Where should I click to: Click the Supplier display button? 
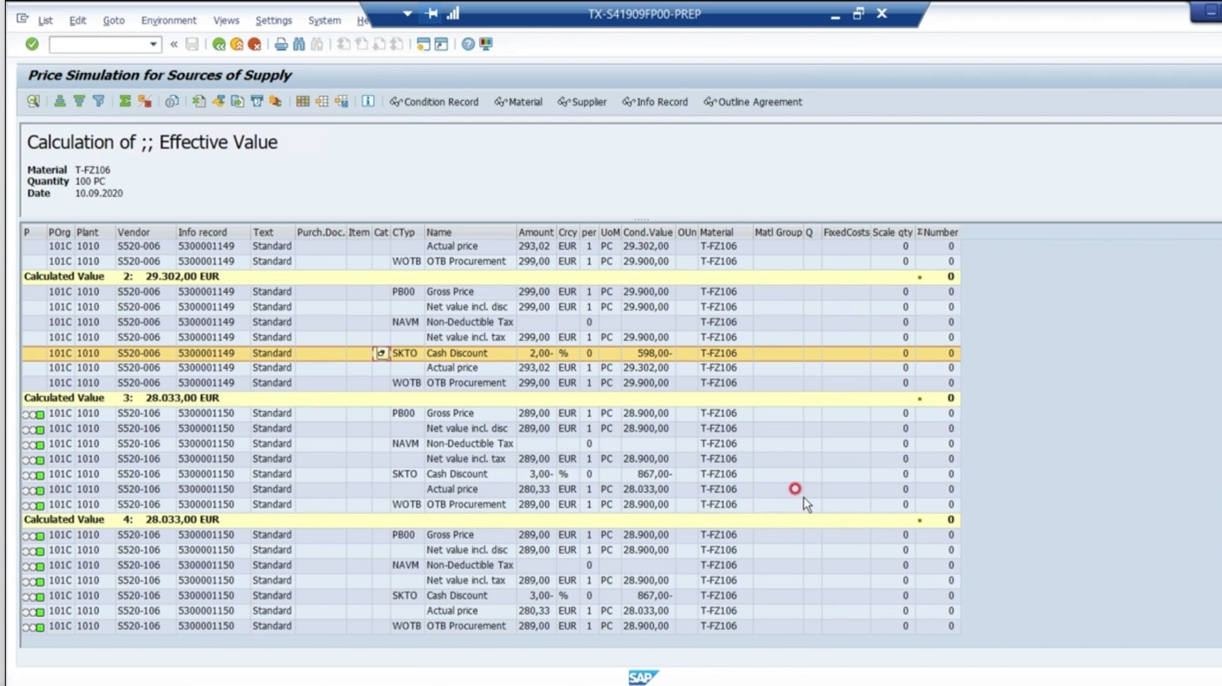point(582,102)
